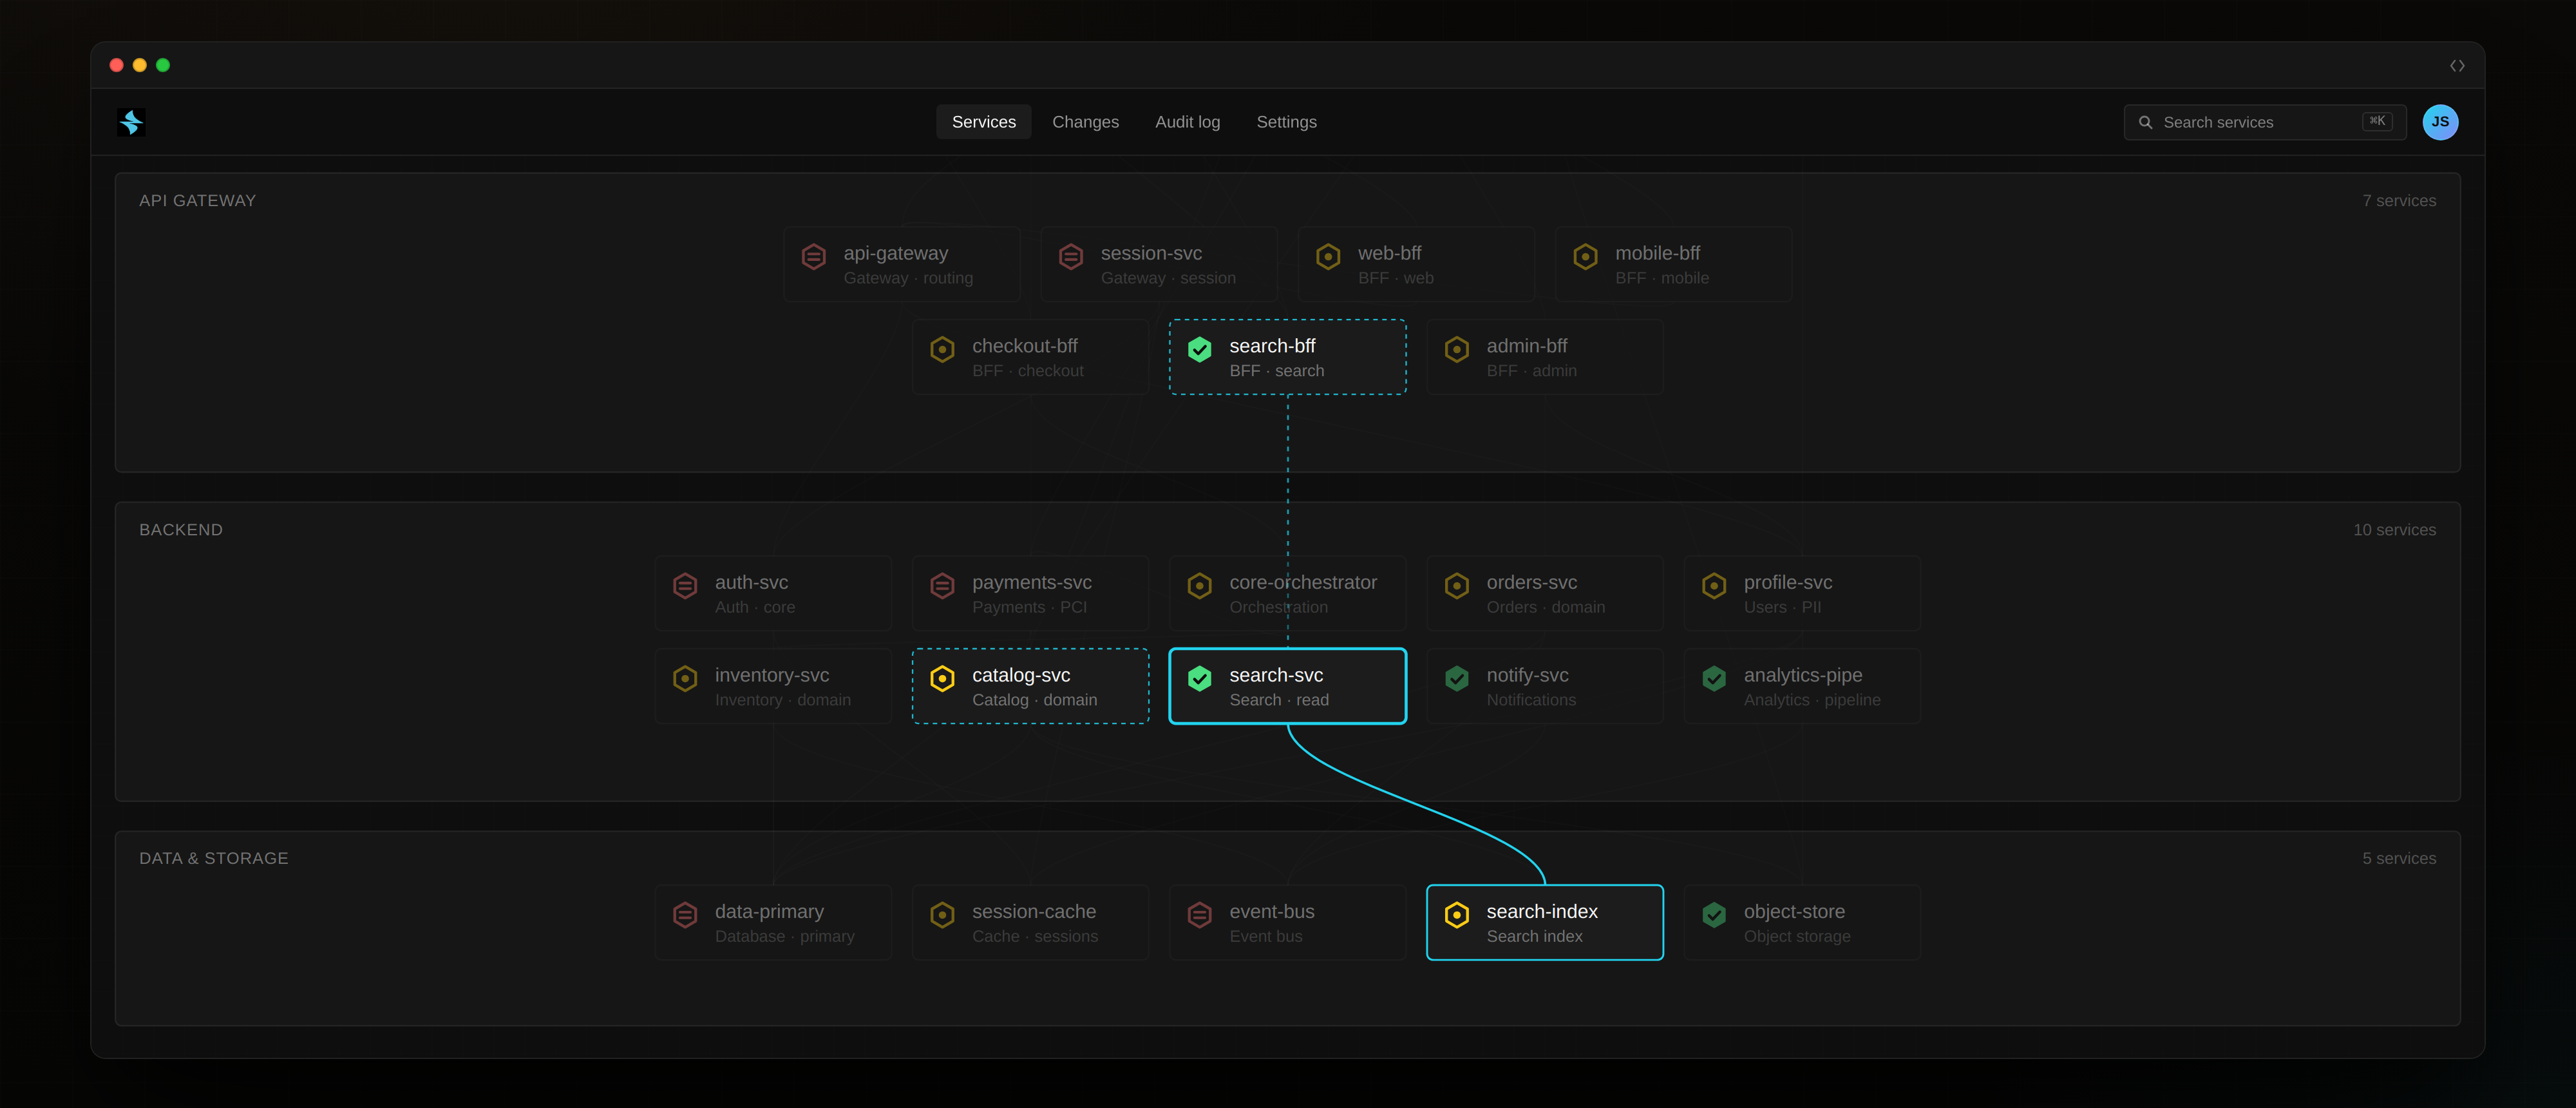Click the payments-svc red hexagon icon
2576x1108 pixels.
point(942,586)
